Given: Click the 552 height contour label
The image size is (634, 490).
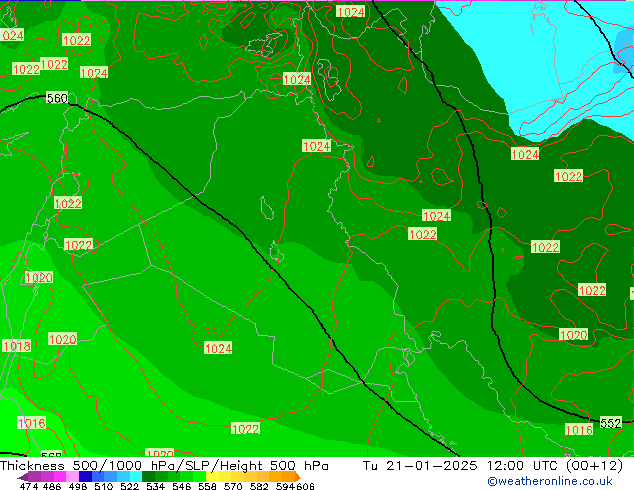Looking at the screenshot, I should pyautogui.click(x=610, y=423).
